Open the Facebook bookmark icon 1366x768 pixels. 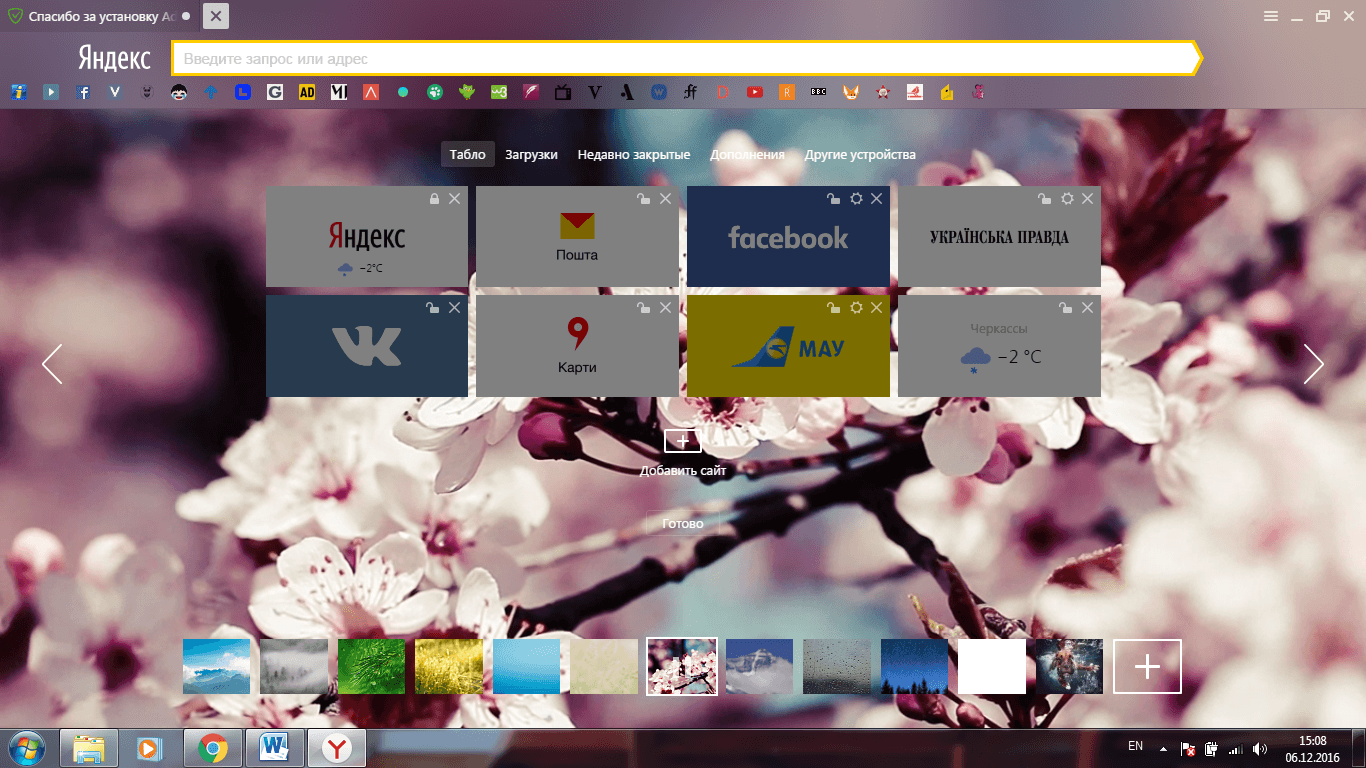(84, 92)
